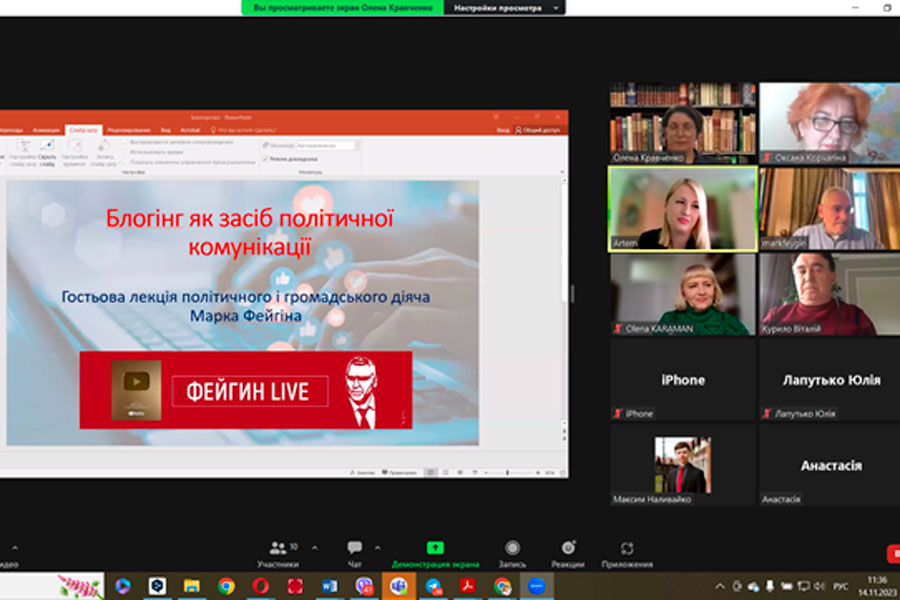This screenshot has height=600, width=900.
Task: Start slideshow from the status bar icon
Action: [475, 473]
